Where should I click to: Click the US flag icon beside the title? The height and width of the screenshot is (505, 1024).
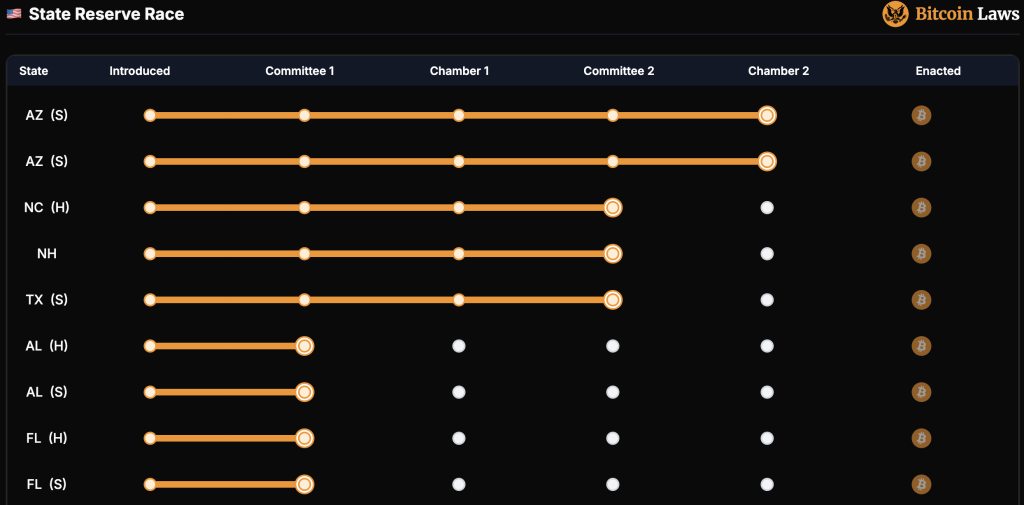(14, 14)
